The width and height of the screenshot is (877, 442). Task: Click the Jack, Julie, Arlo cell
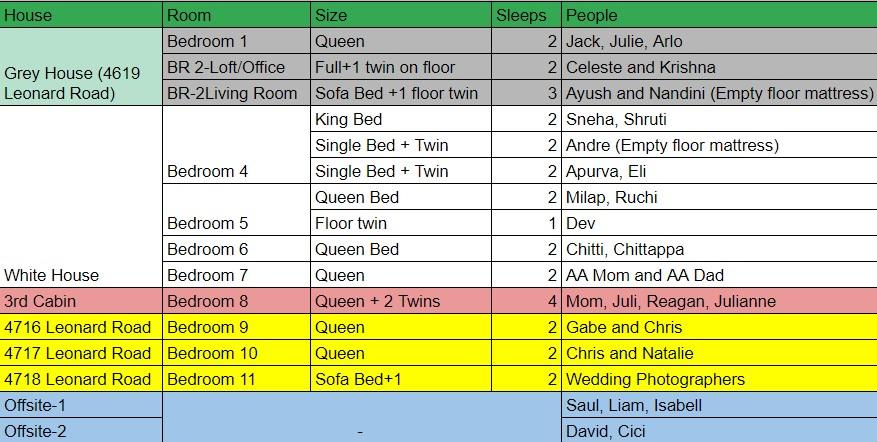point(719,41)
